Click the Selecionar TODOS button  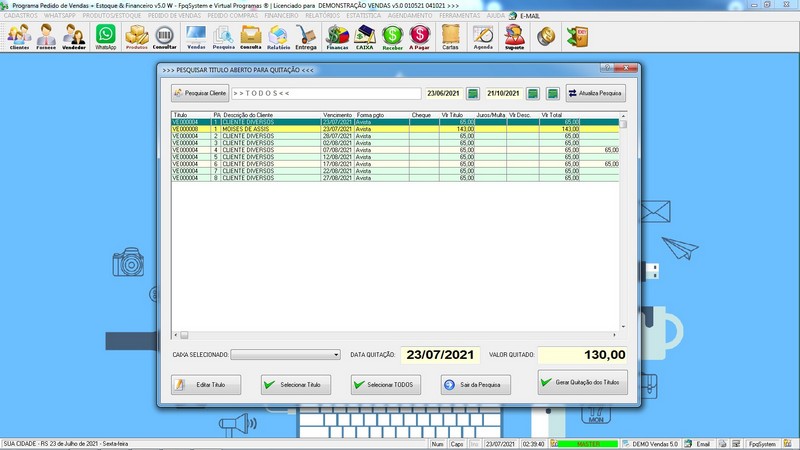coord(386,385)
